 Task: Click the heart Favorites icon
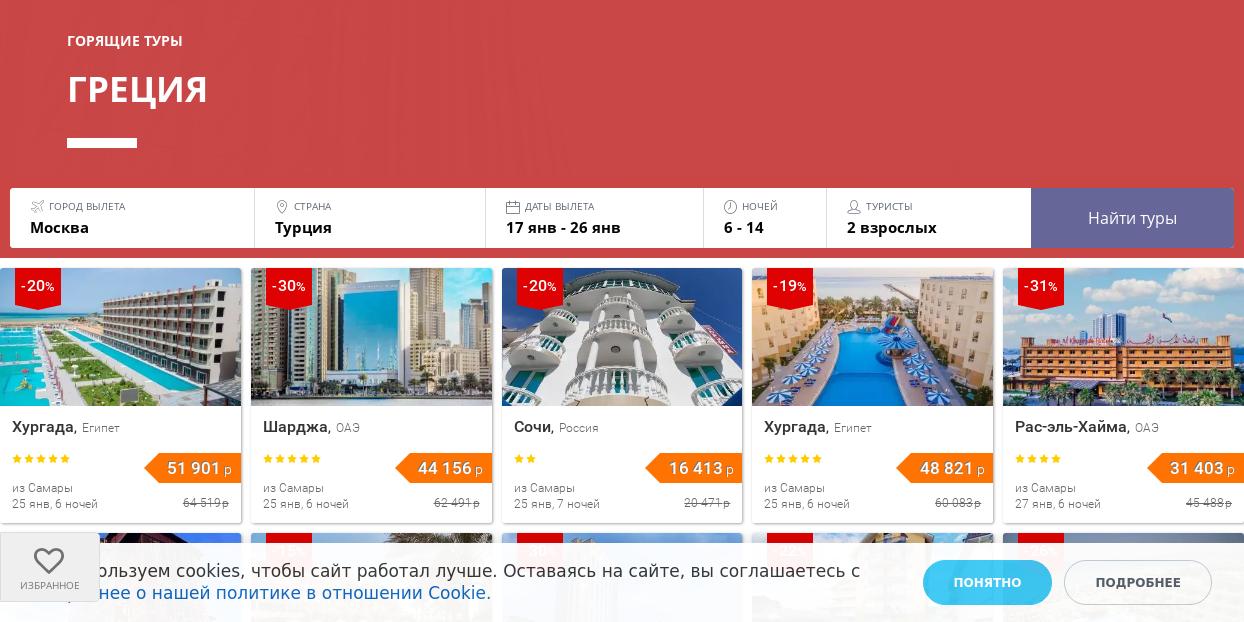[x=49, y=560]
